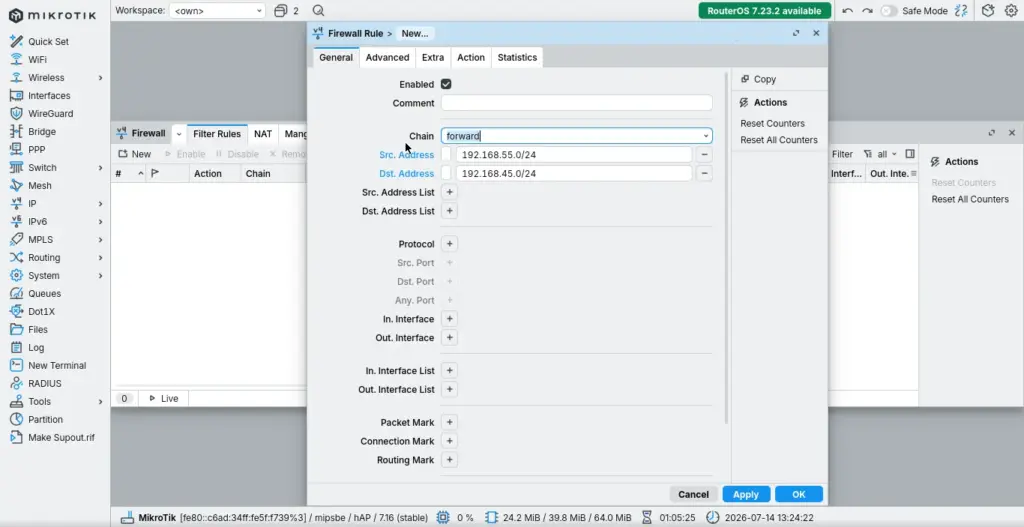Open the Bridge menu
Viewport: 1024px width, 527px height.
[x=41, y=131]
